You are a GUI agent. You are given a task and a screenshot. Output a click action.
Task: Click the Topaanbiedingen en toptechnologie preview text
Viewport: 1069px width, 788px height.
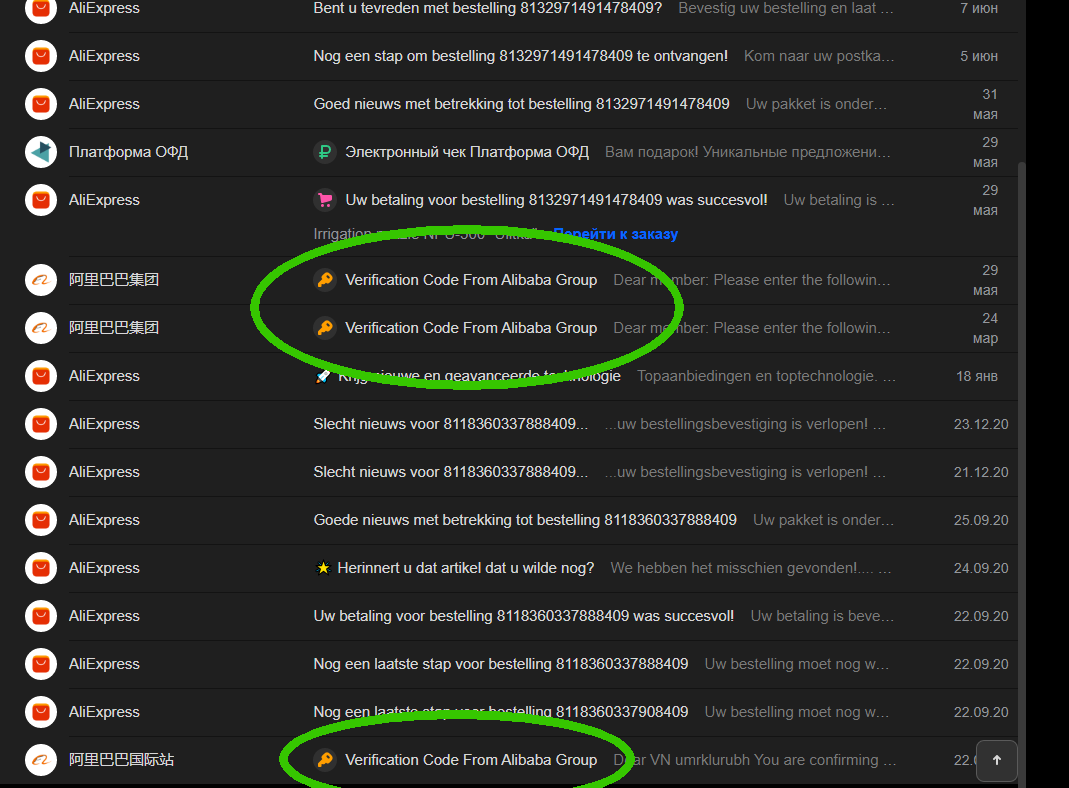coord(766,376)
